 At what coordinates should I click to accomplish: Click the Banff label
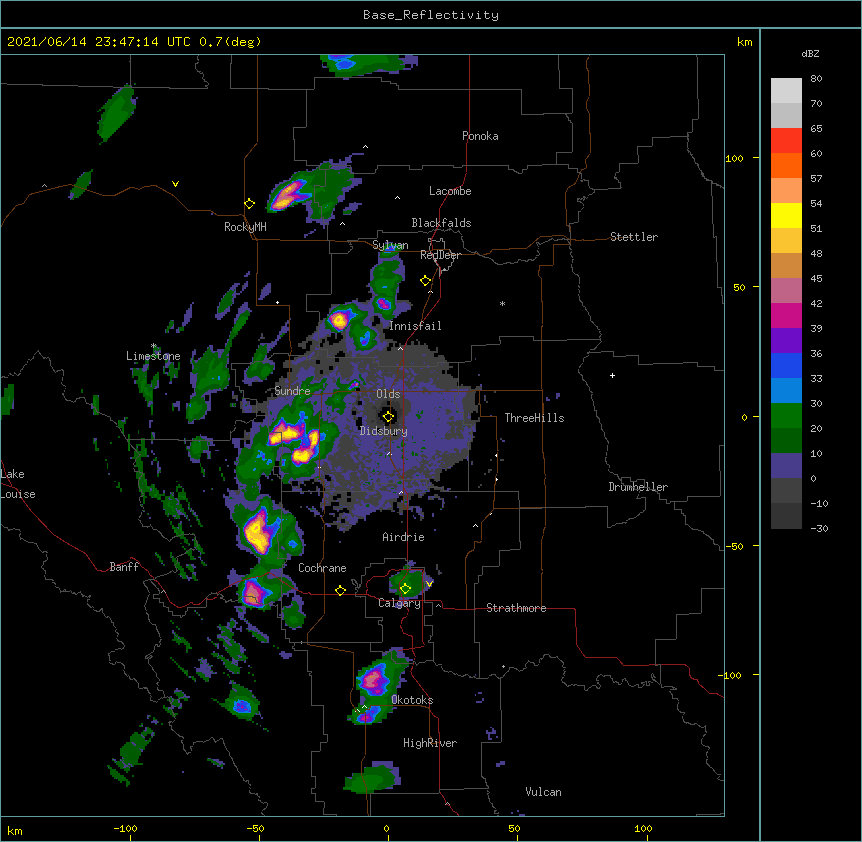pyautogui.click(x=124, y=567)
